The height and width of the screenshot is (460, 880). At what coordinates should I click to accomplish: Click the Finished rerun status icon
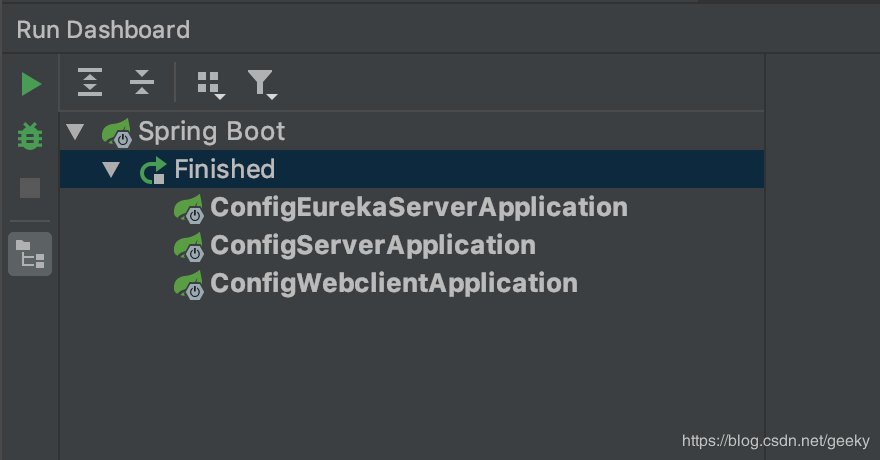[153, 171]
